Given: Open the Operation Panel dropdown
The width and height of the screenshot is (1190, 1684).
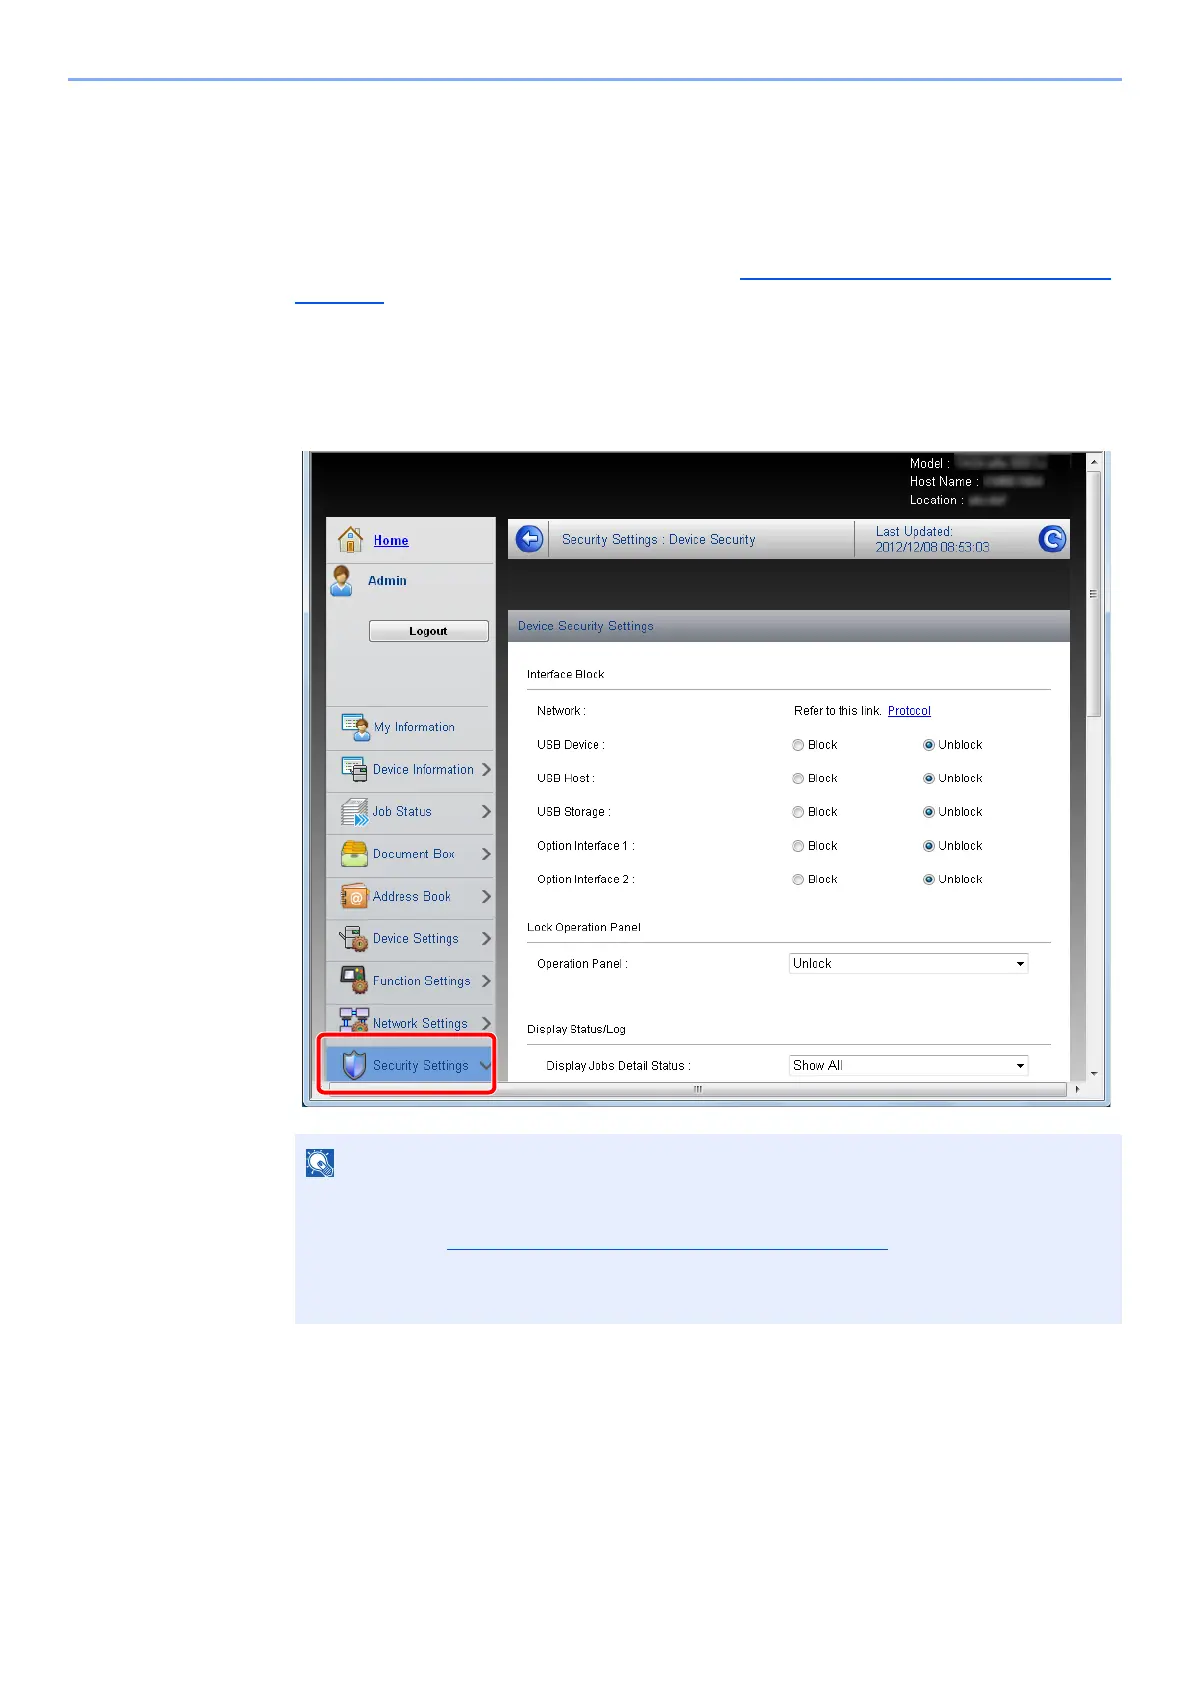Looking at the screenshot, I should pos(908,964).
